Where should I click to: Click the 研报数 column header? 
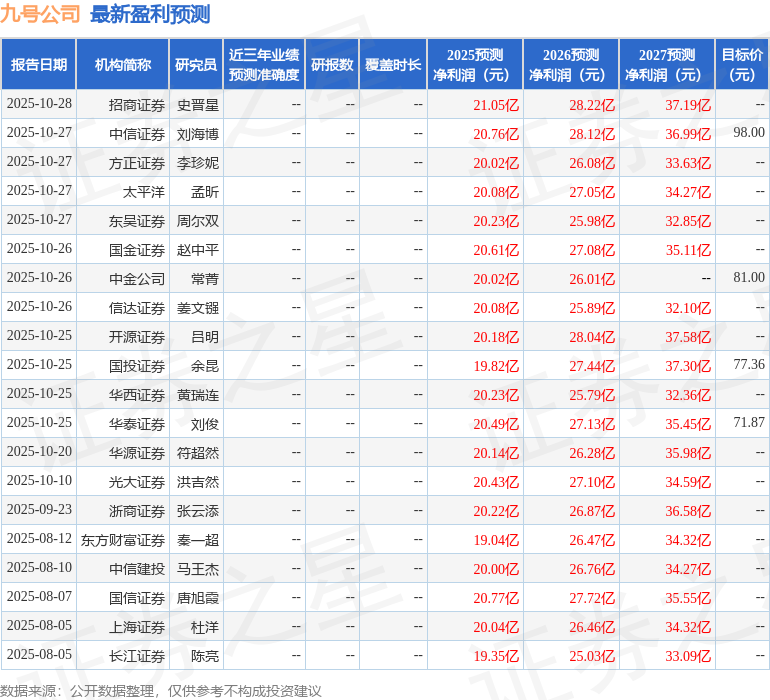coord(332,65)
